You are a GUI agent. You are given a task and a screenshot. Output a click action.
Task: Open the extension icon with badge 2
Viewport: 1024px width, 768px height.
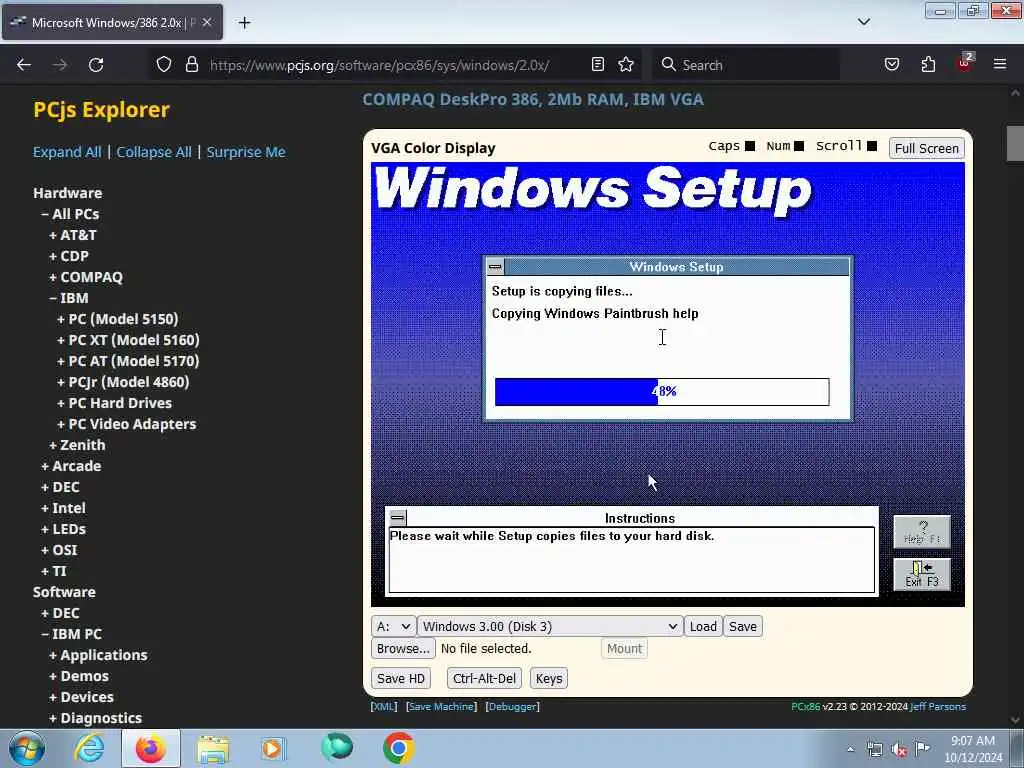[x=965, y=64]
